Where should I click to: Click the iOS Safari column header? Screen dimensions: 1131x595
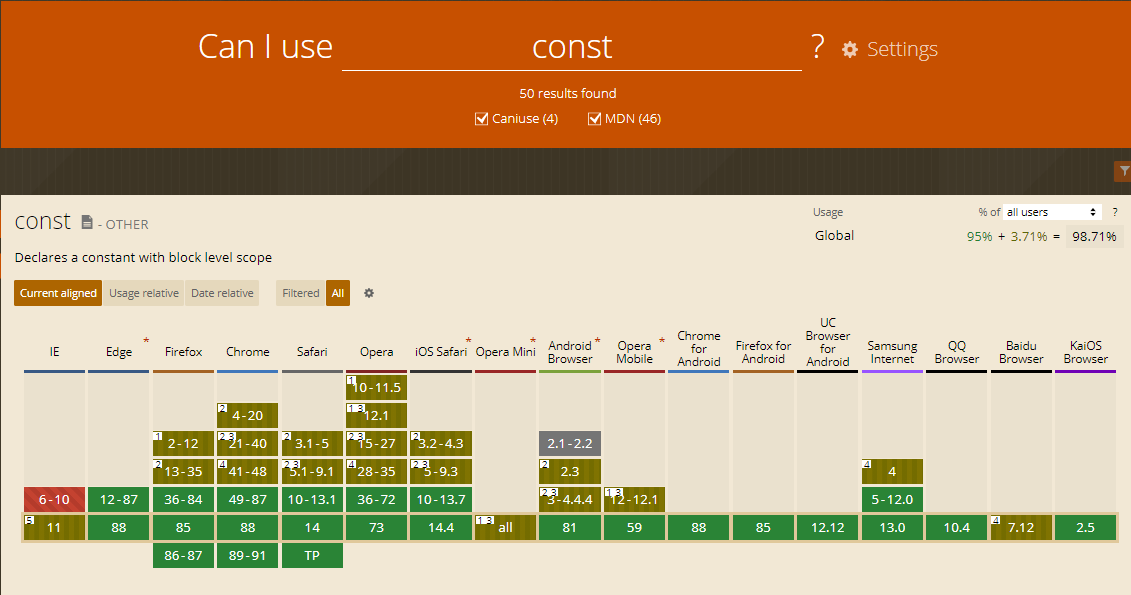tap(441, 352)
